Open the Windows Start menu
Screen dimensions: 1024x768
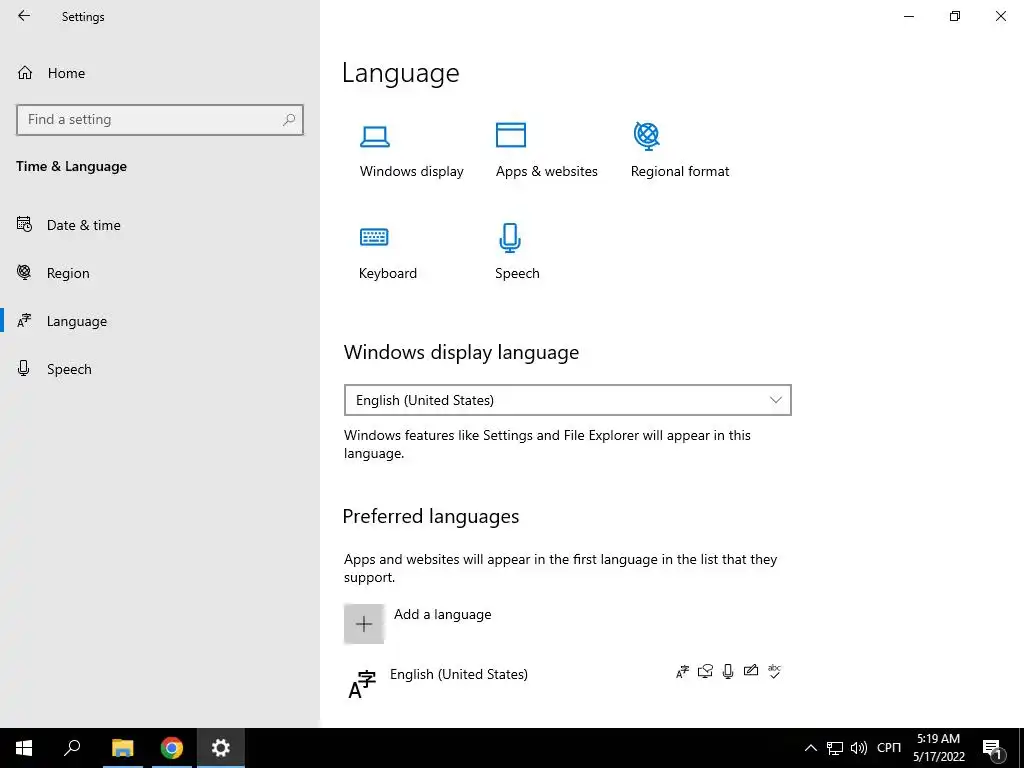click(x=24, y=748)
